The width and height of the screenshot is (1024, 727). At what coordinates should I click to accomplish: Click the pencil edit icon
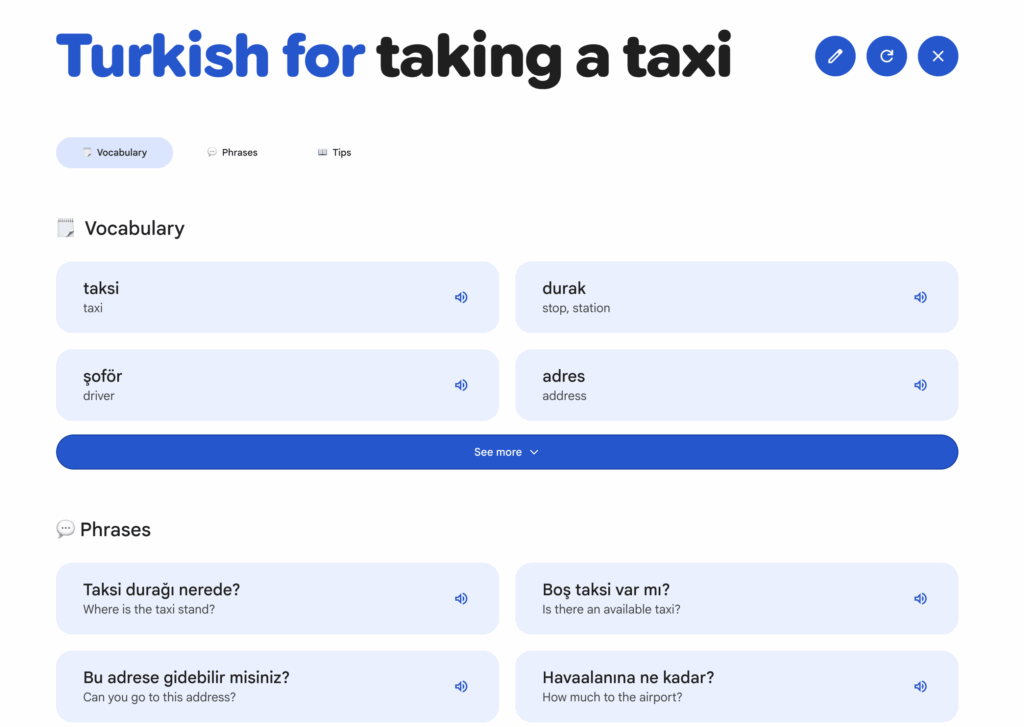tap(835, 56)
